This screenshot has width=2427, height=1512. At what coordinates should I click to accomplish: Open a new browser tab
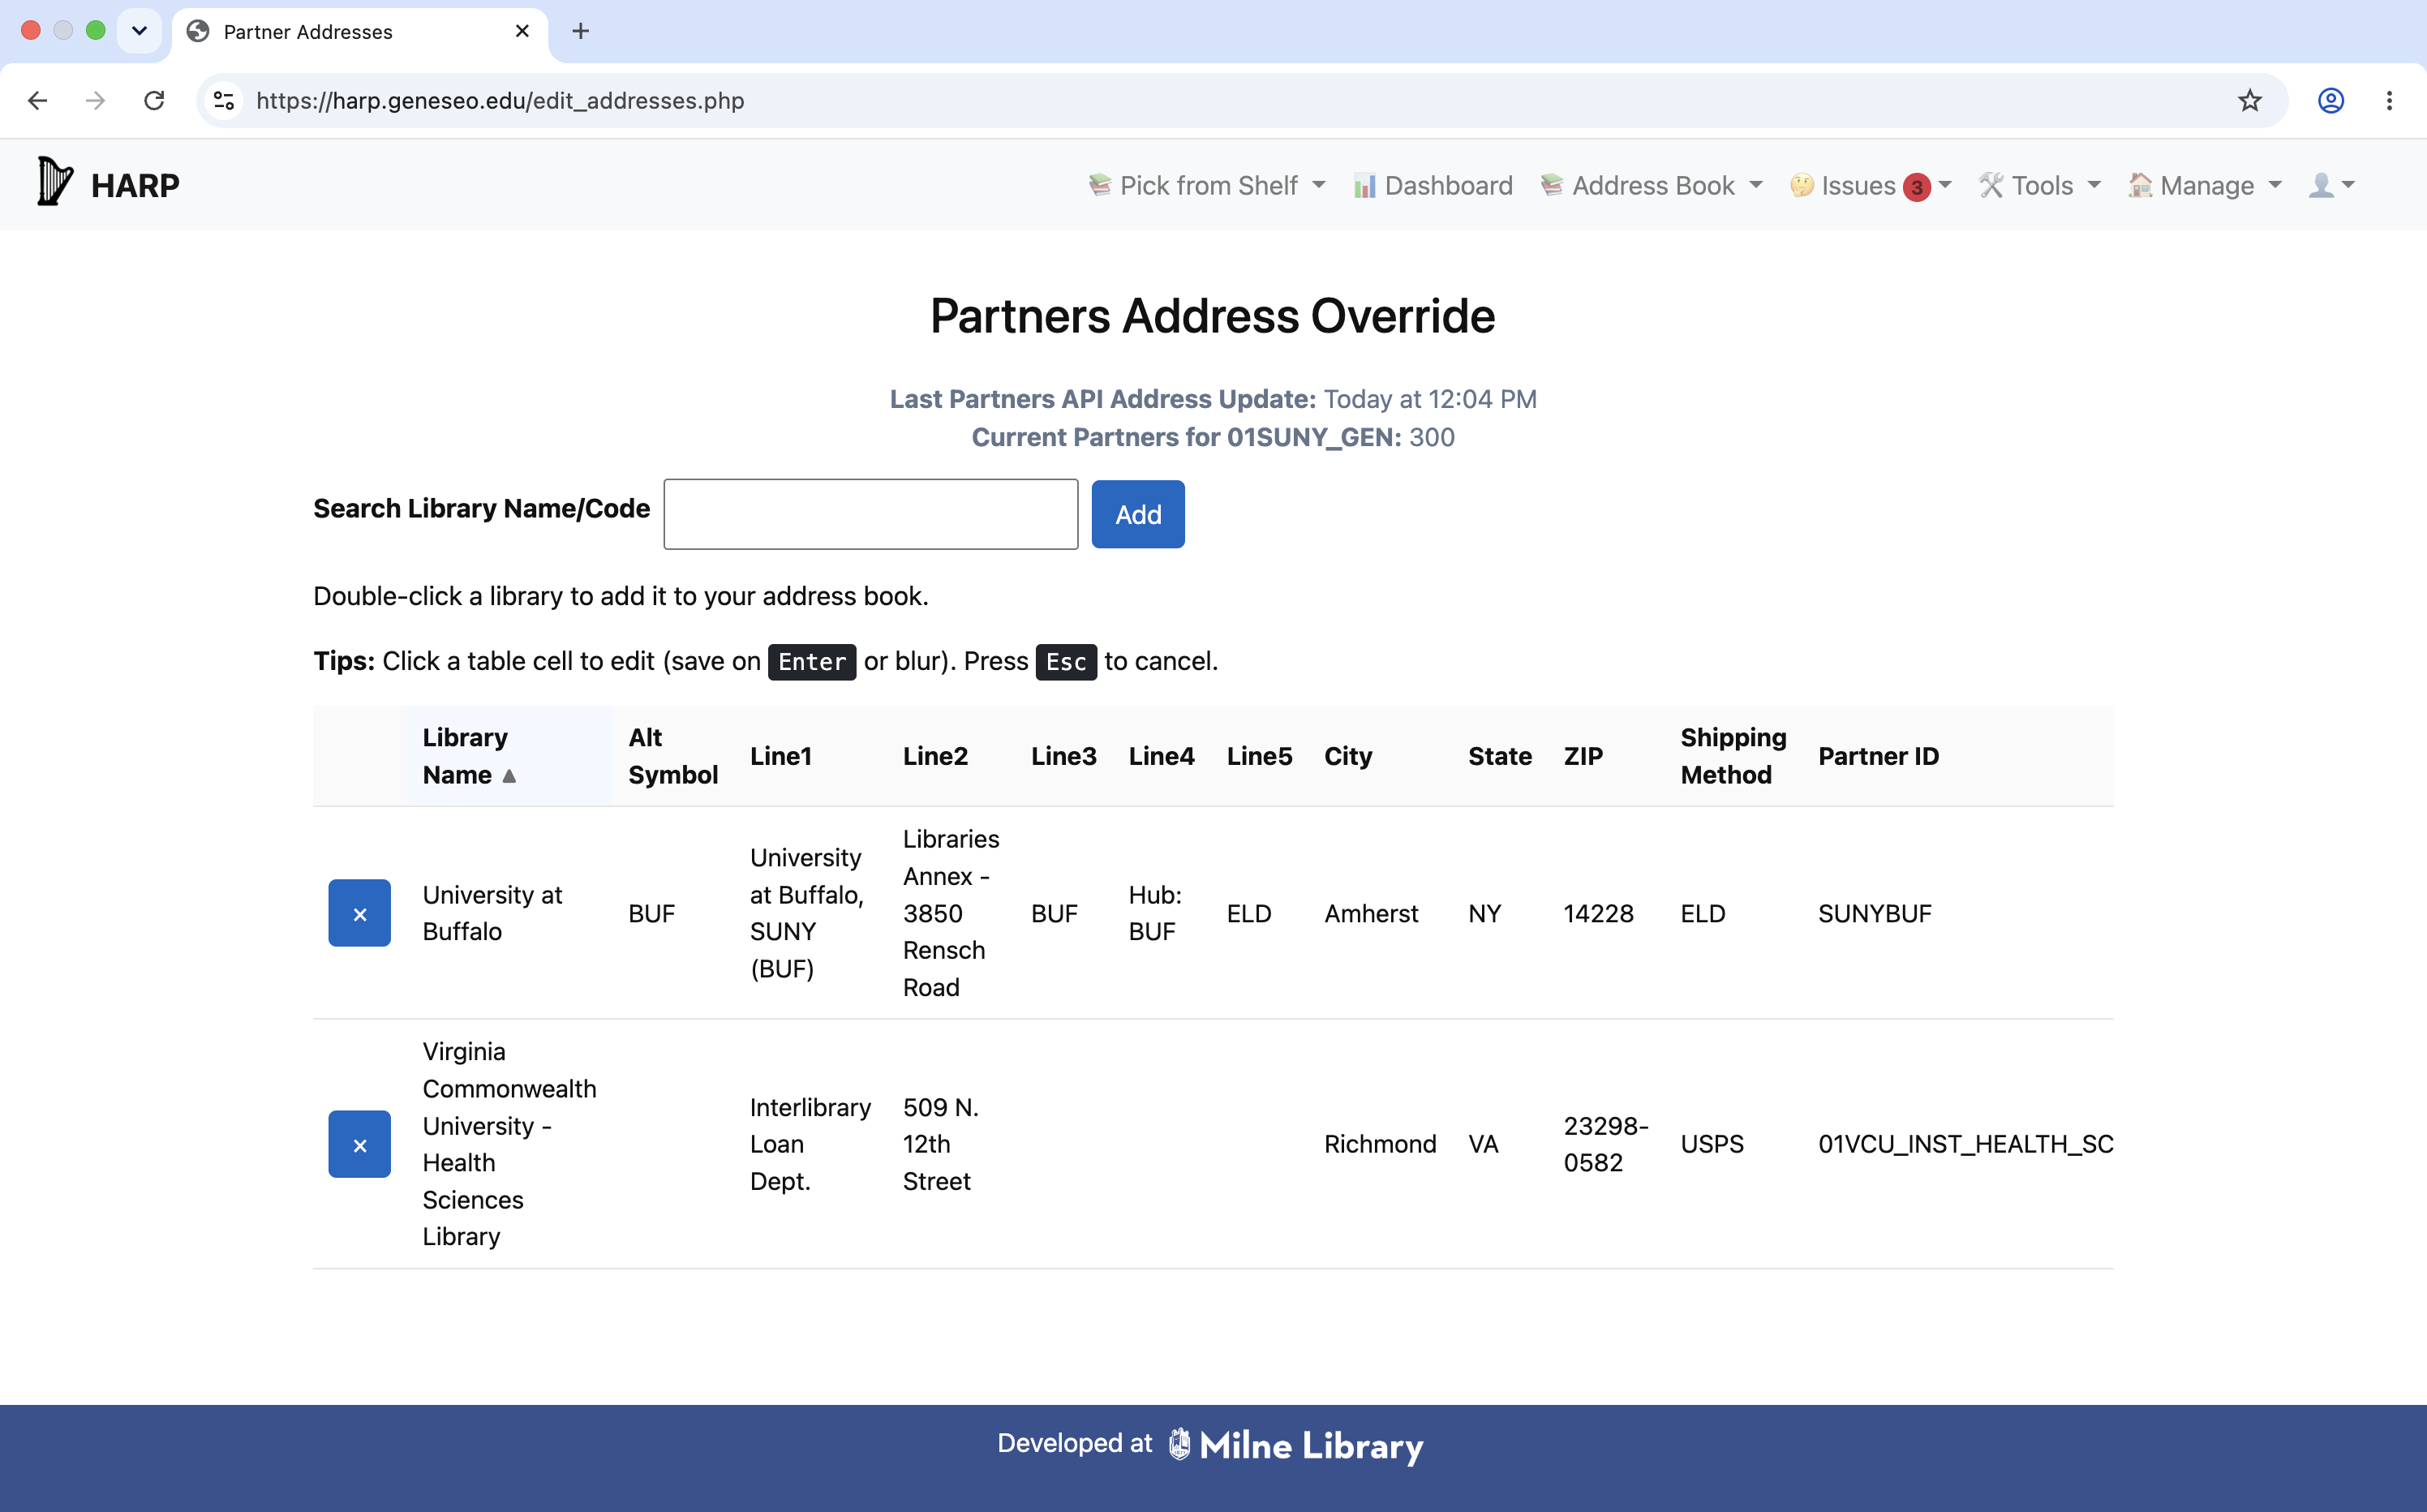click(x=580, y=31)
